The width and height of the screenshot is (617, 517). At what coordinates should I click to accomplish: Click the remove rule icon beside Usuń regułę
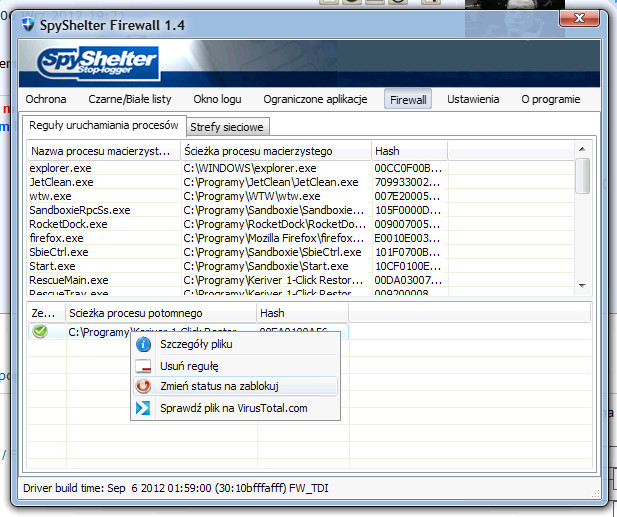point(143,366)
